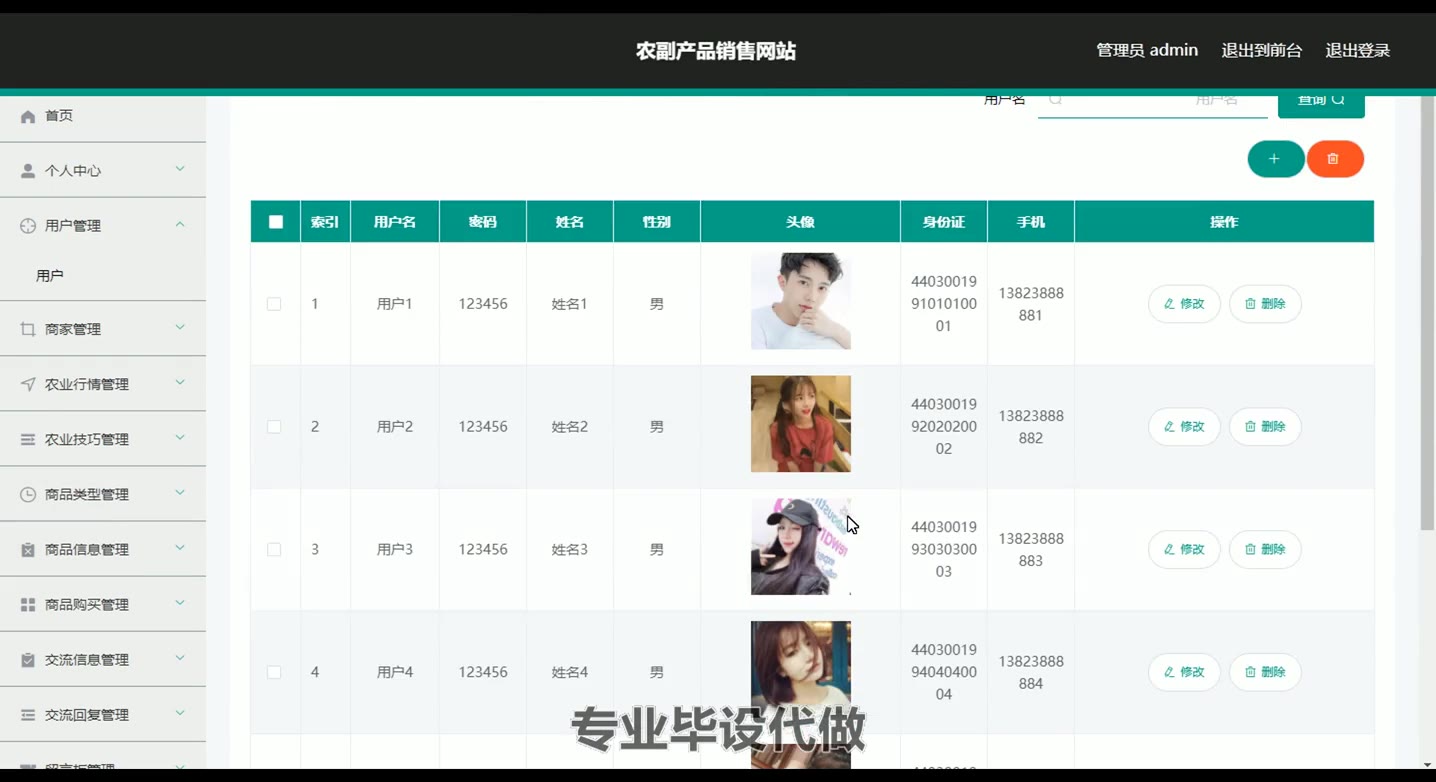Click the 手机 column header
Viewport: 1436px width, 782px height.
coord(1031,222)
